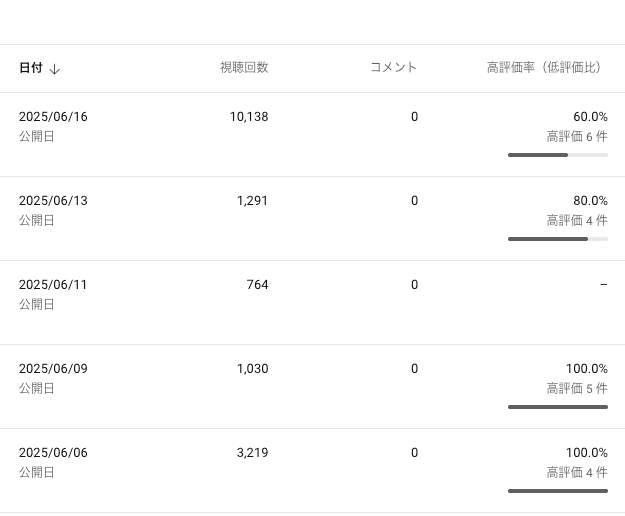
Task: Sort by 日付 column header
Action: (31, 68)
